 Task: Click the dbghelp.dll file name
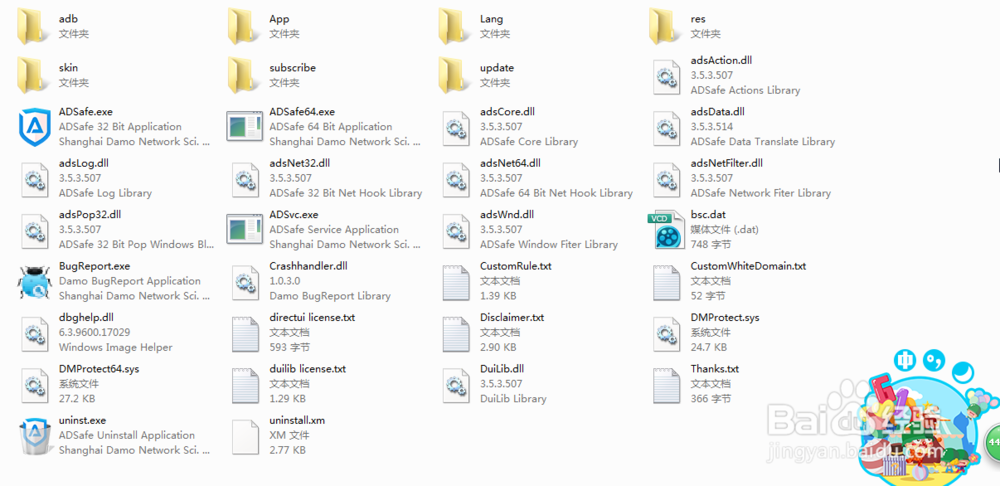tap(86, 318)
